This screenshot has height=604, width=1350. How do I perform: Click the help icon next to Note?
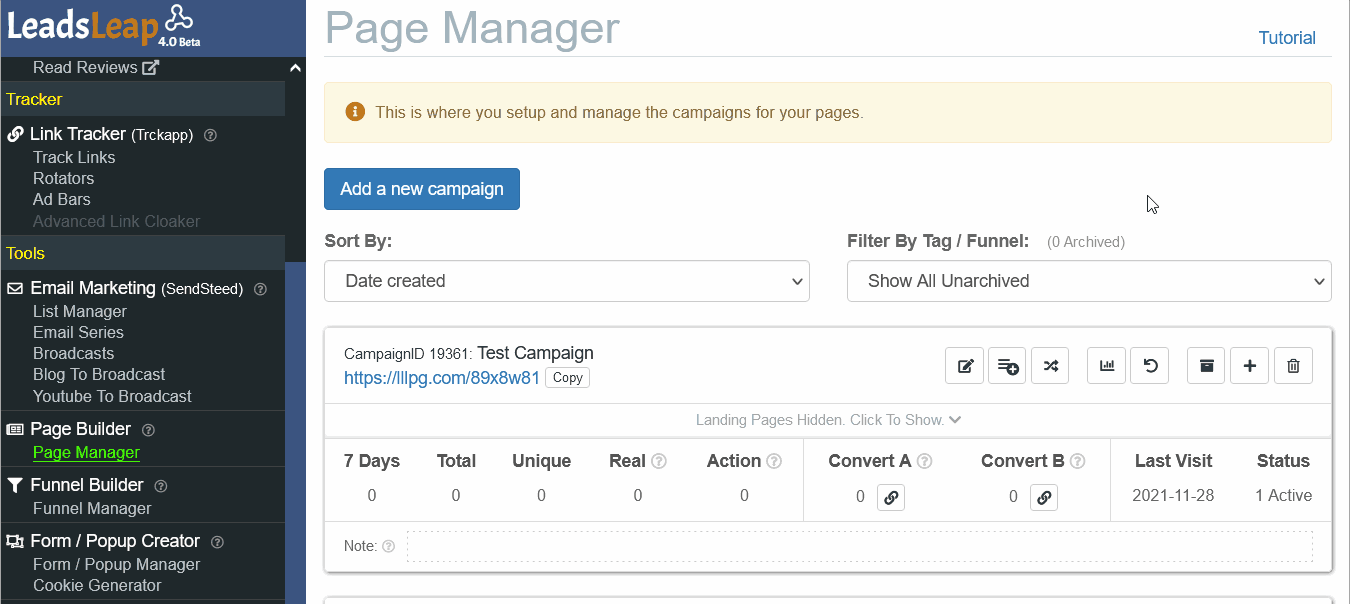pyautogui.click(x=388, y=547)
